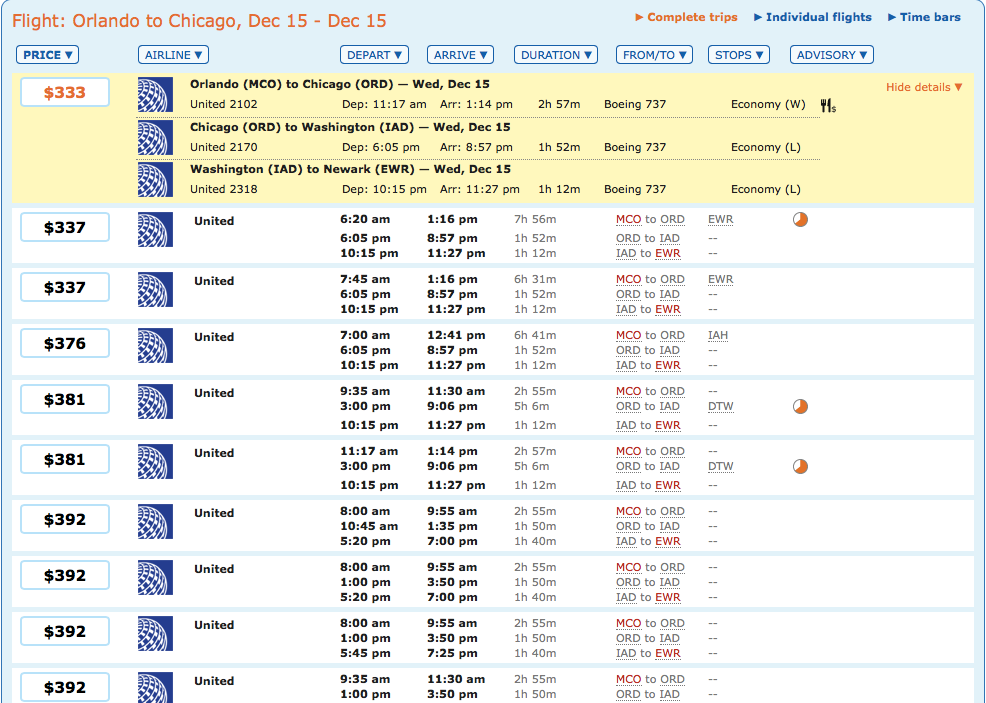Select the pie icon on the 9:35 am $381 row

tap(798, 407)
